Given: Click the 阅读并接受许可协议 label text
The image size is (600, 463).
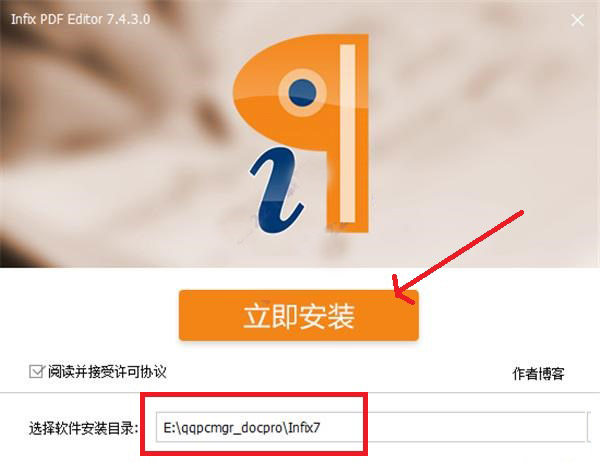Looking at the screenshot, I should point(107,372).
